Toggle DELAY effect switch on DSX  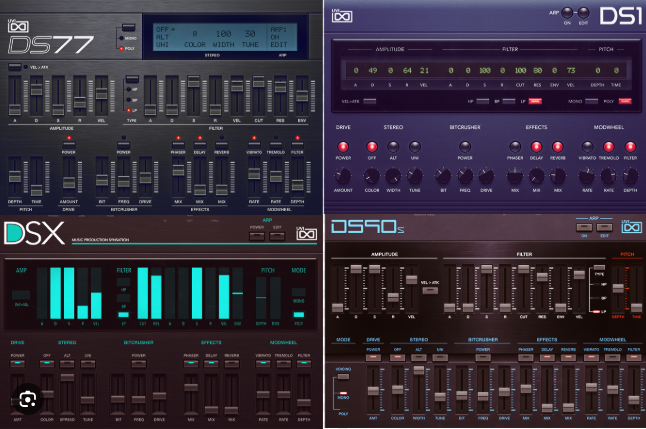pos(211,363)
